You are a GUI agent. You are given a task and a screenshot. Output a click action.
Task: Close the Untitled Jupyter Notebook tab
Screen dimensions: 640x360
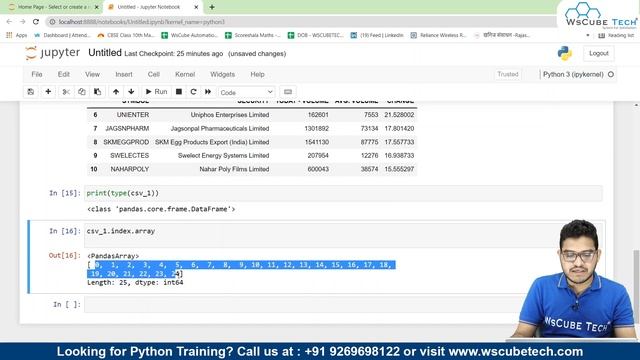[x=196, y=7]
